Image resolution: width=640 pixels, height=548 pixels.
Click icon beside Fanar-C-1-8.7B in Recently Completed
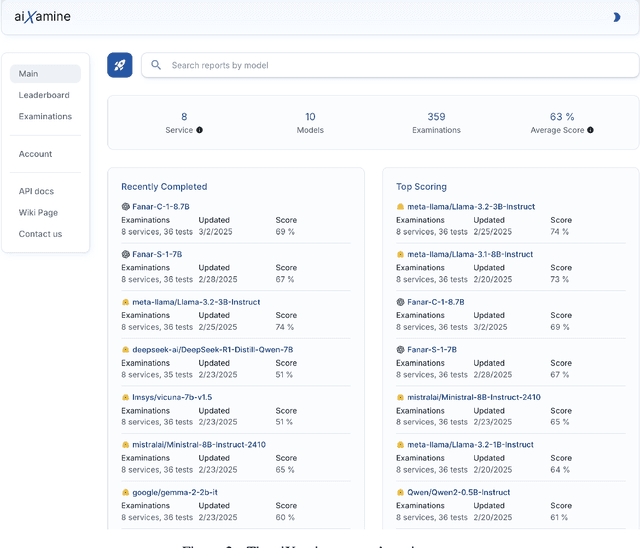pyautogui.click(x=125, y=207)
